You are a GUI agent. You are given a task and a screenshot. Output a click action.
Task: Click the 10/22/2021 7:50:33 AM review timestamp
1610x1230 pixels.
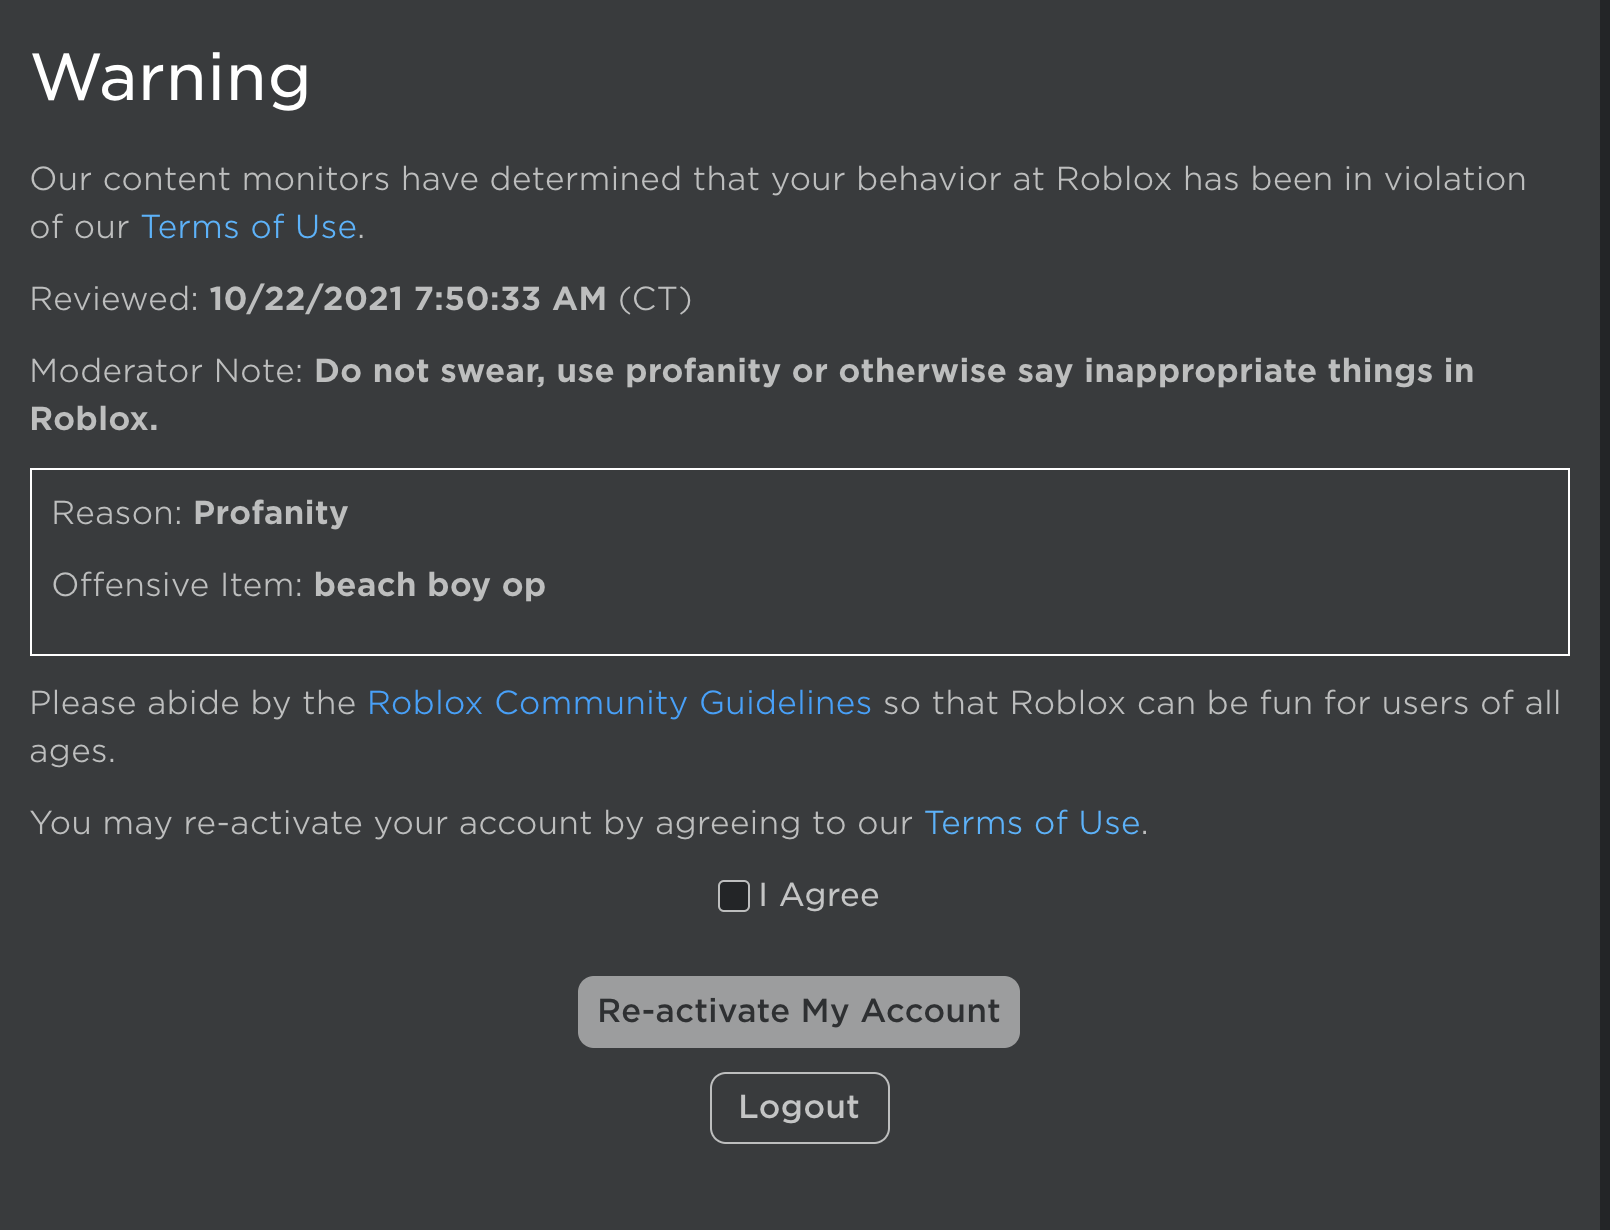407,299
